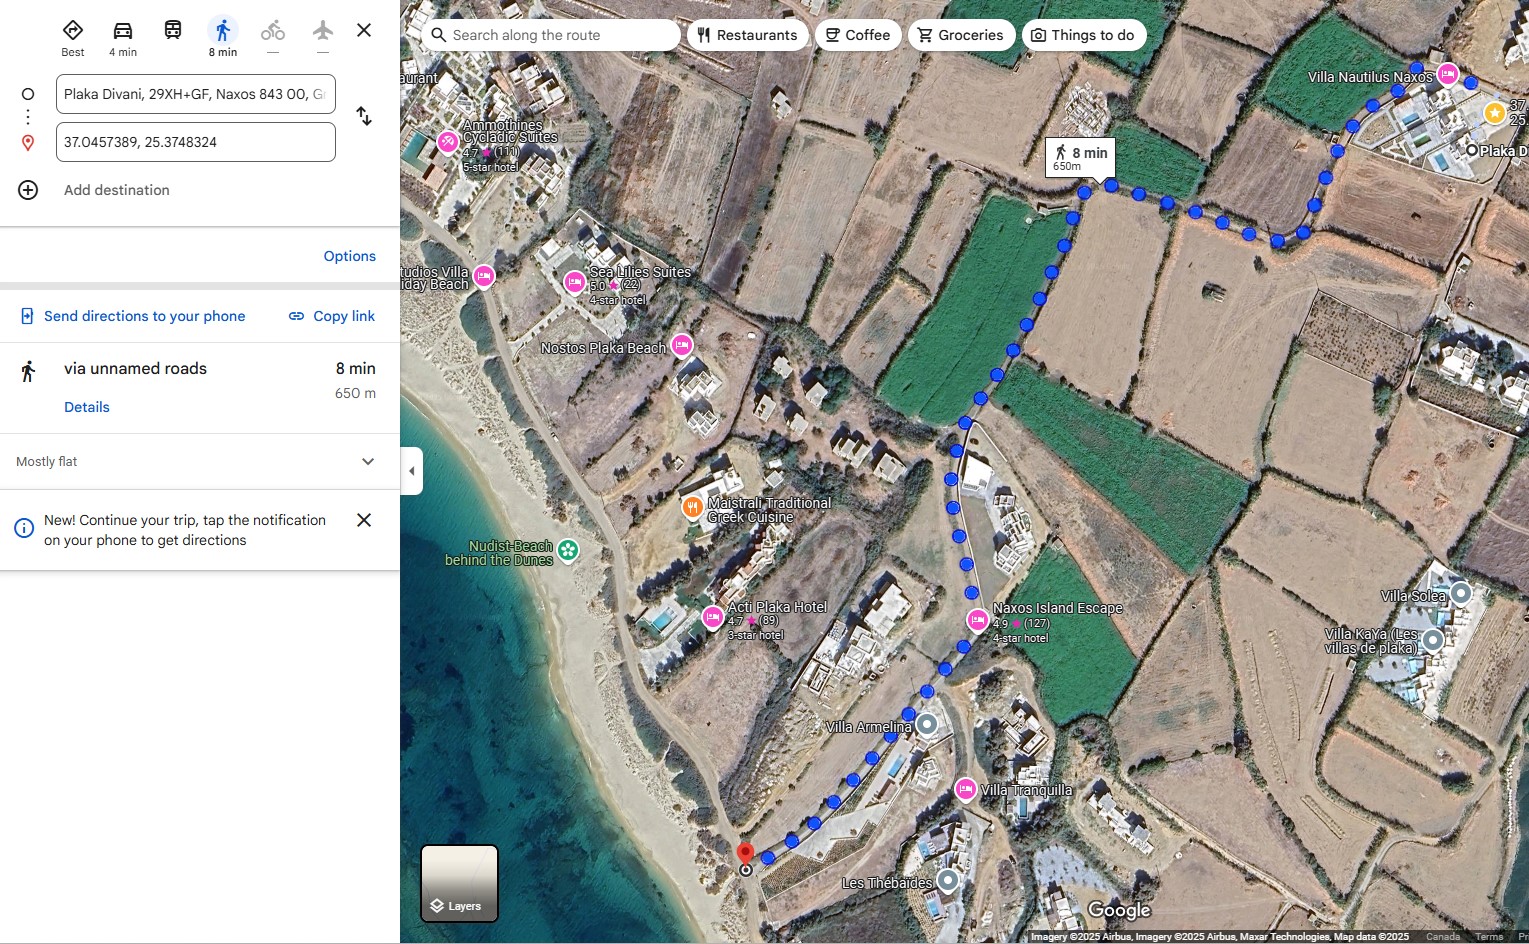Select the Walking travel mode
This screenshot has width=1529, height=944.
click(223, 37)
